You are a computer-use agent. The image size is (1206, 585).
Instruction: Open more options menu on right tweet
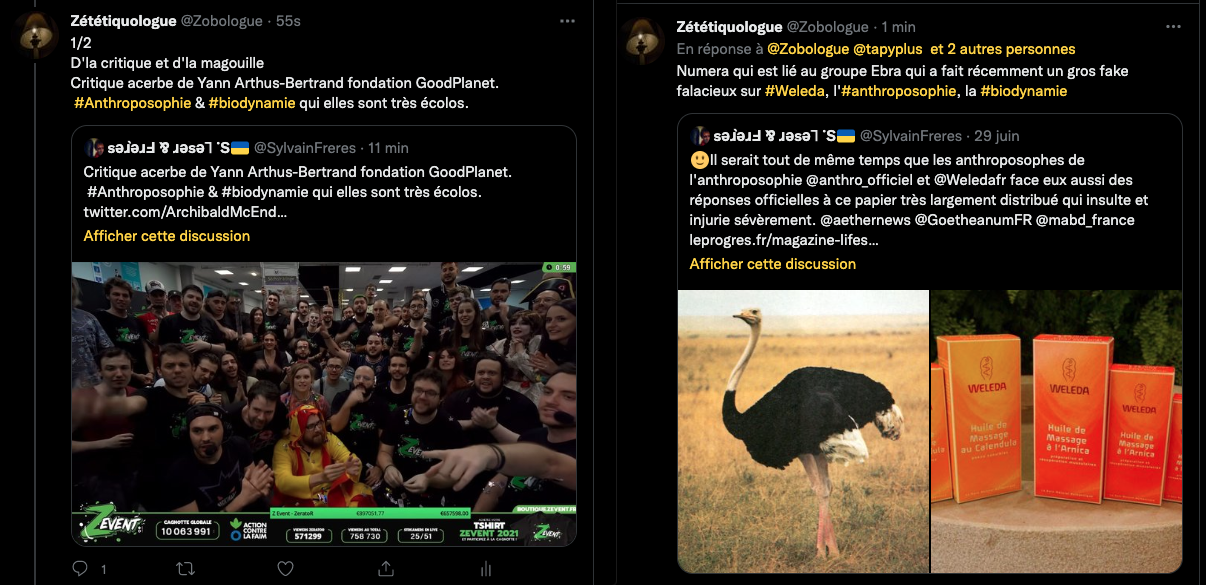tap(1173, 25)
